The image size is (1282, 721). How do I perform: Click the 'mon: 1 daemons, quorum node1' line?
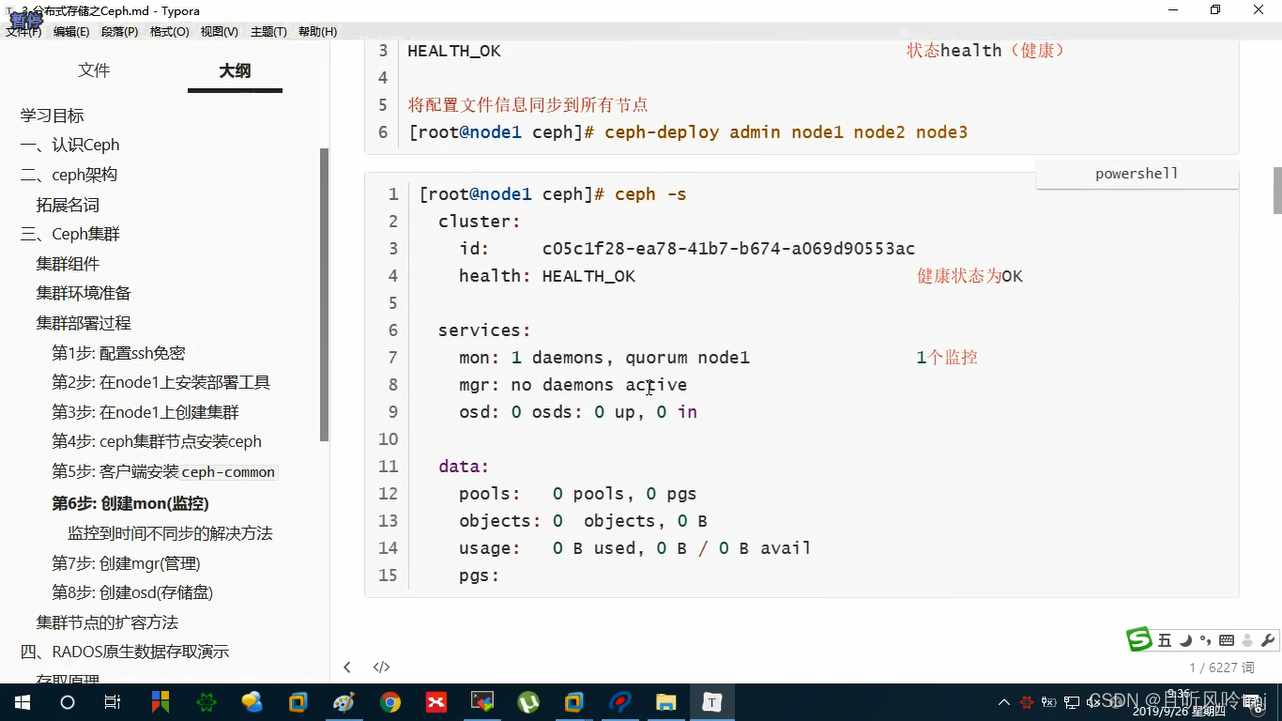click(604, 358)
